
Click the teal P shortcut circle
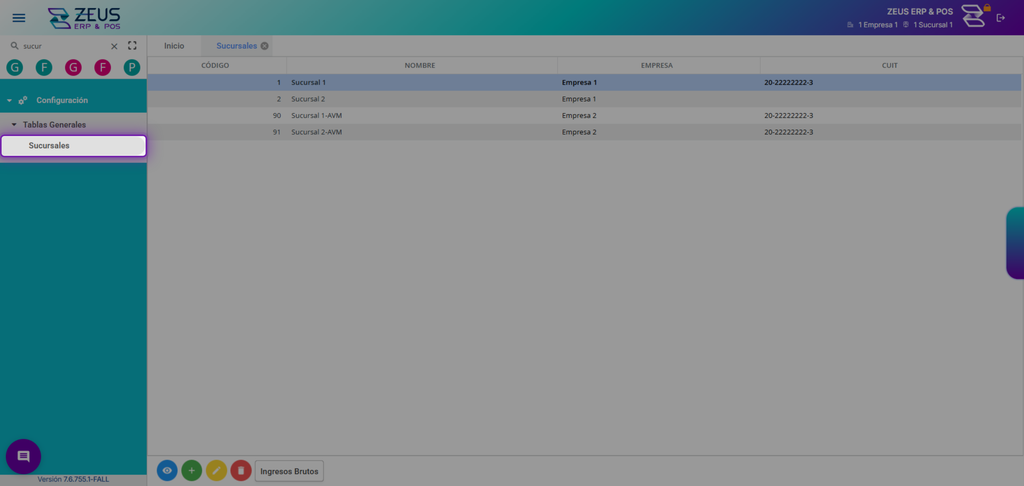coord(132,67)
